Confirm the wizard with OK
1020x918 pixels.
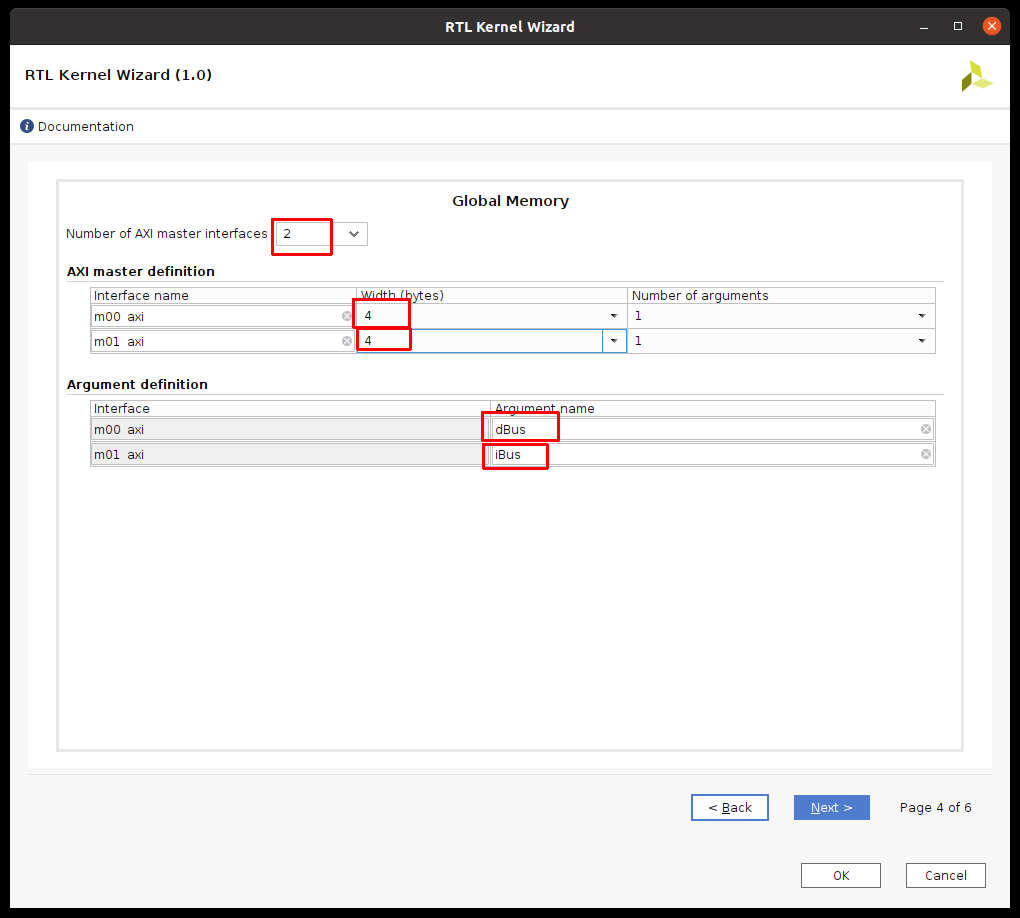click(840, 876)
